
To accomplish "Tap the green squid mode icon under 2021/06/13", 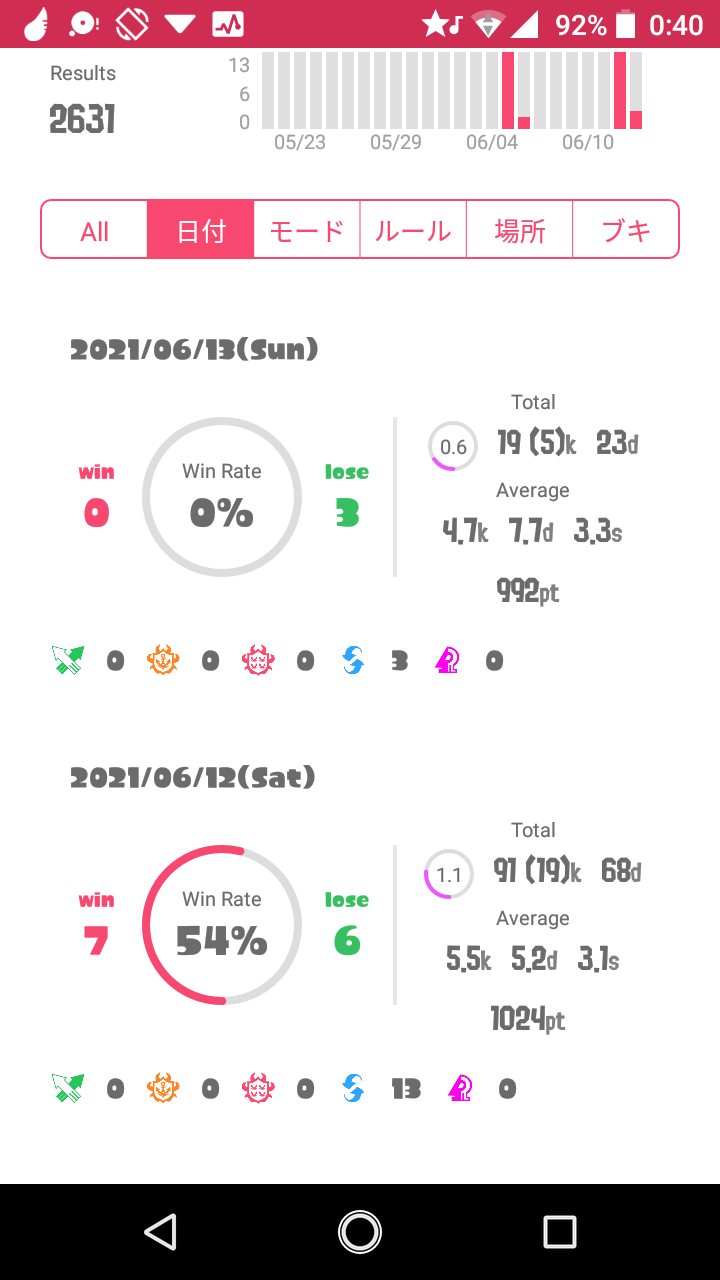I will (68, 660).
